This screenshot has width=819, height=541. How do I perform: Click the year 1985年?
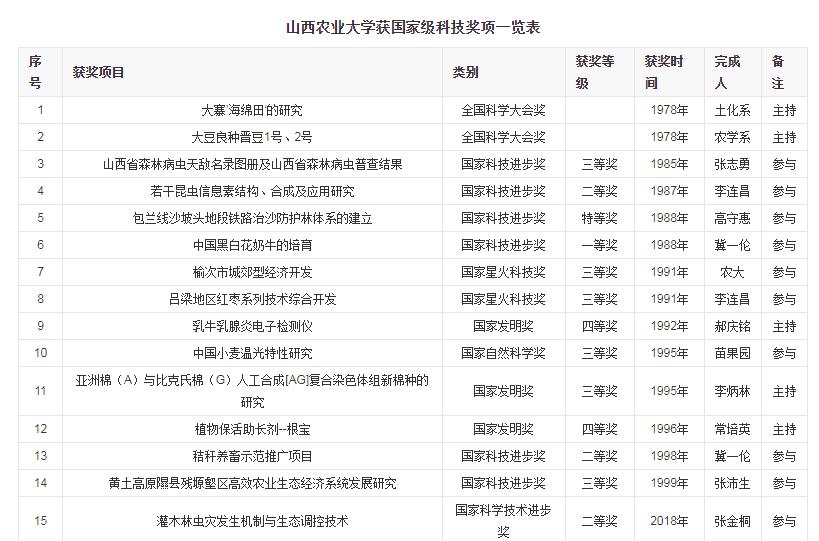click(669, 164)
